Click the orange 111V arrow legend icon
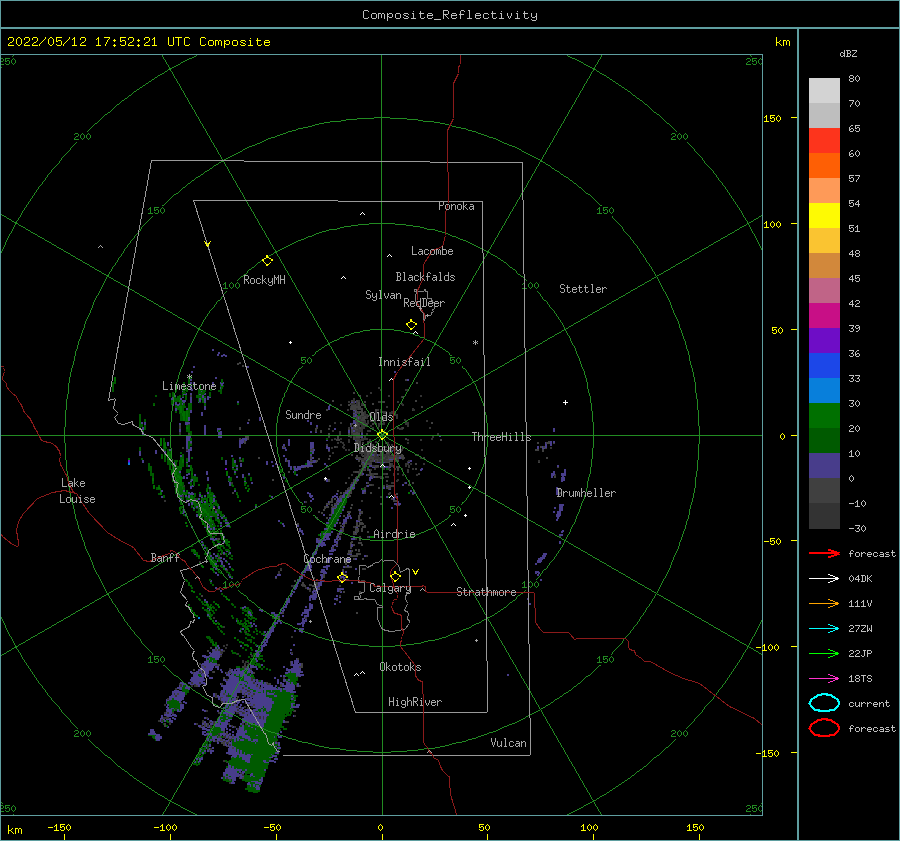 pyautogui.click(x=824, y=603)
